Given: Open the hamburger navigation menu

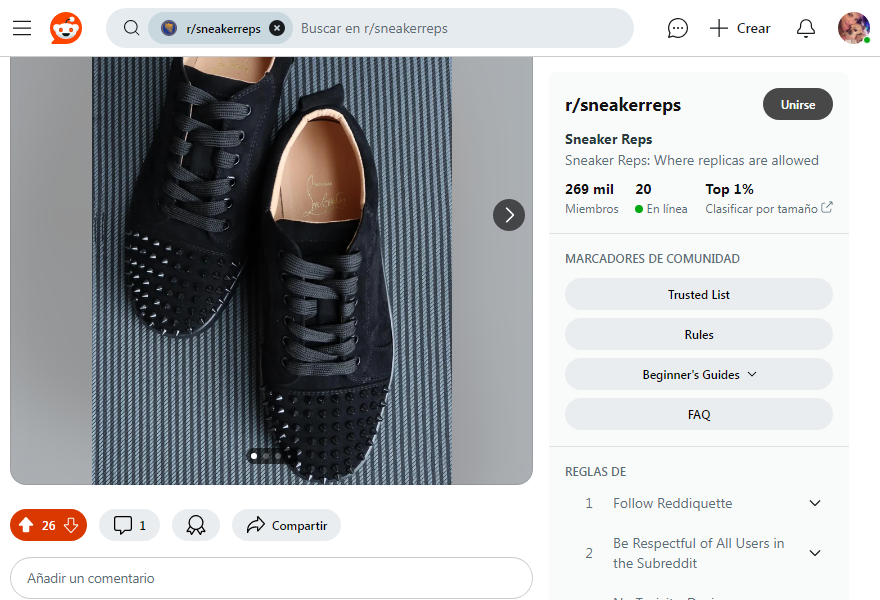Looking at the screenshot, I should click(x=22, y=28).
